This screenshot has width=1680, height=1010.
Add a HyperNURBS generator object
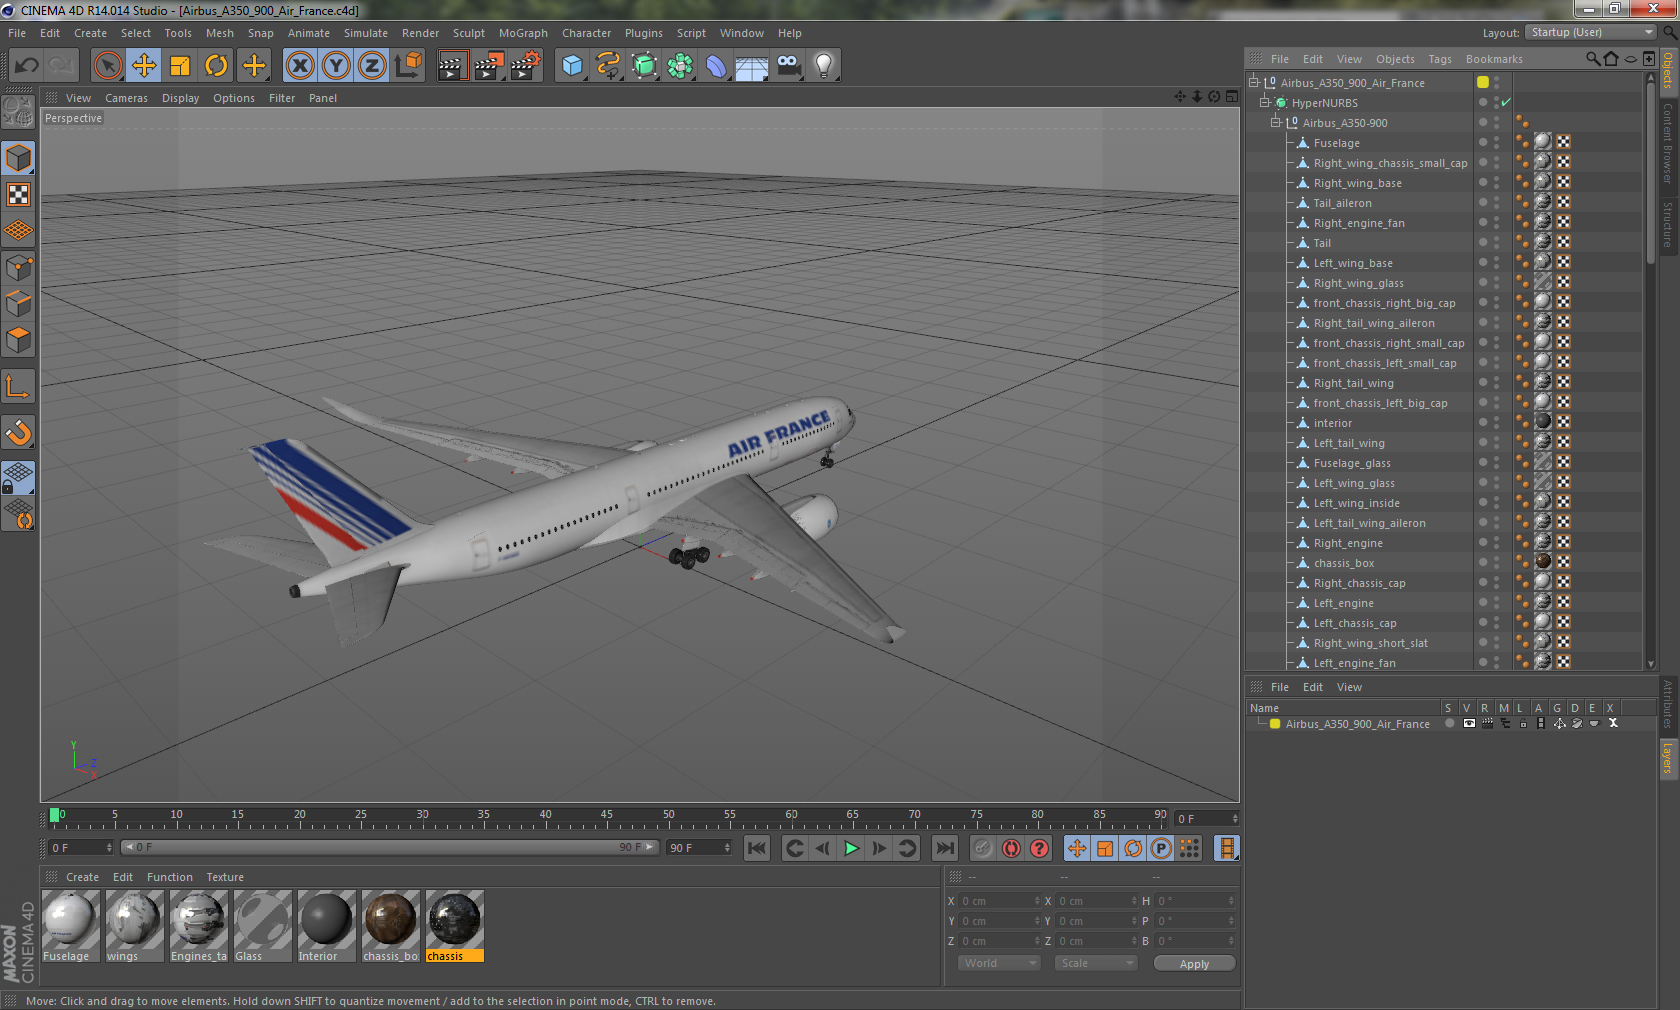point(644,66)
